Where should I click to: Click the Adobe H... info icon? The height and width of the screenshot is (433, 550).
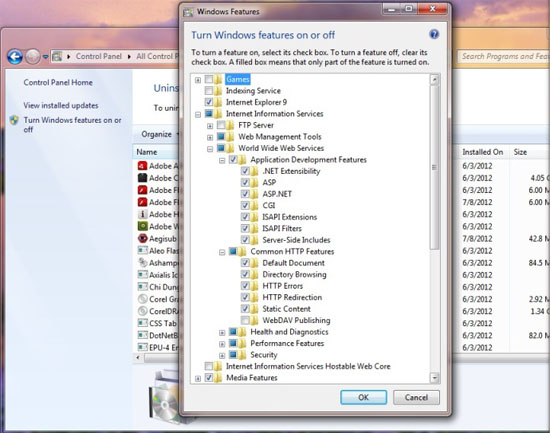point(142,214)
